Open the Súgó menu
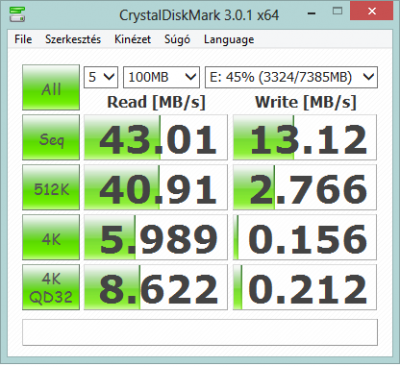400x366 pixels. pyautogui.click(x=177, y=39)
